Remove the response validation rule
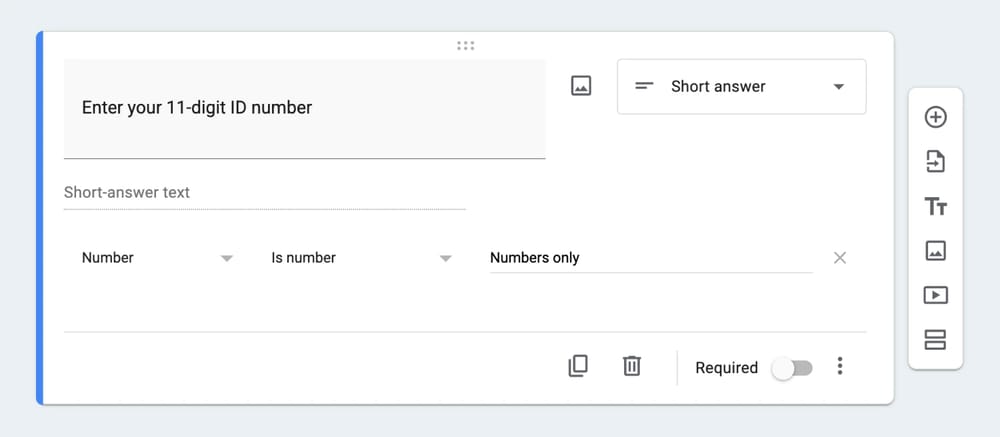1000x437 pixels. tap(840, 258)
